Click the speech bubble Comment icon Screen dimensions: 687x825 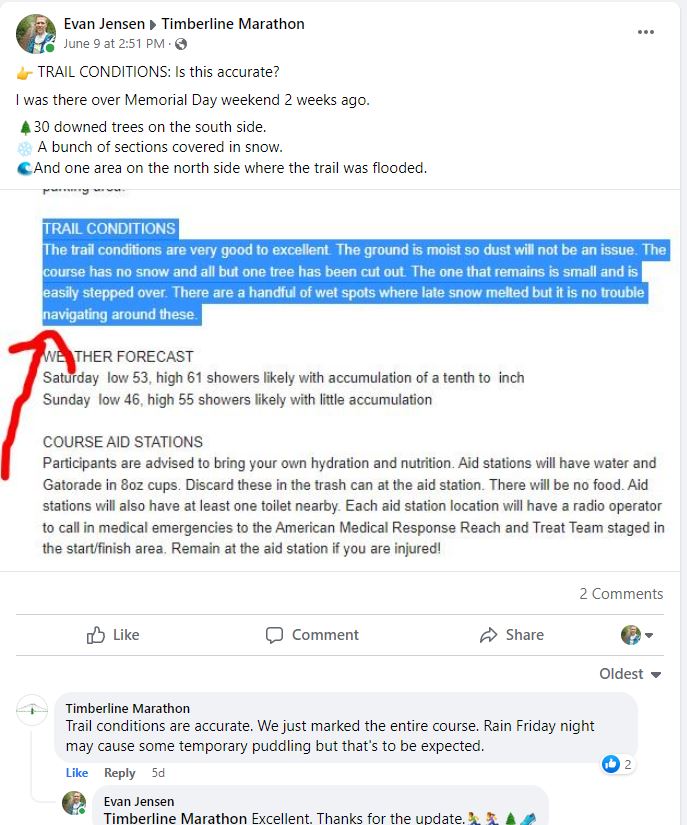click(274, 635)
